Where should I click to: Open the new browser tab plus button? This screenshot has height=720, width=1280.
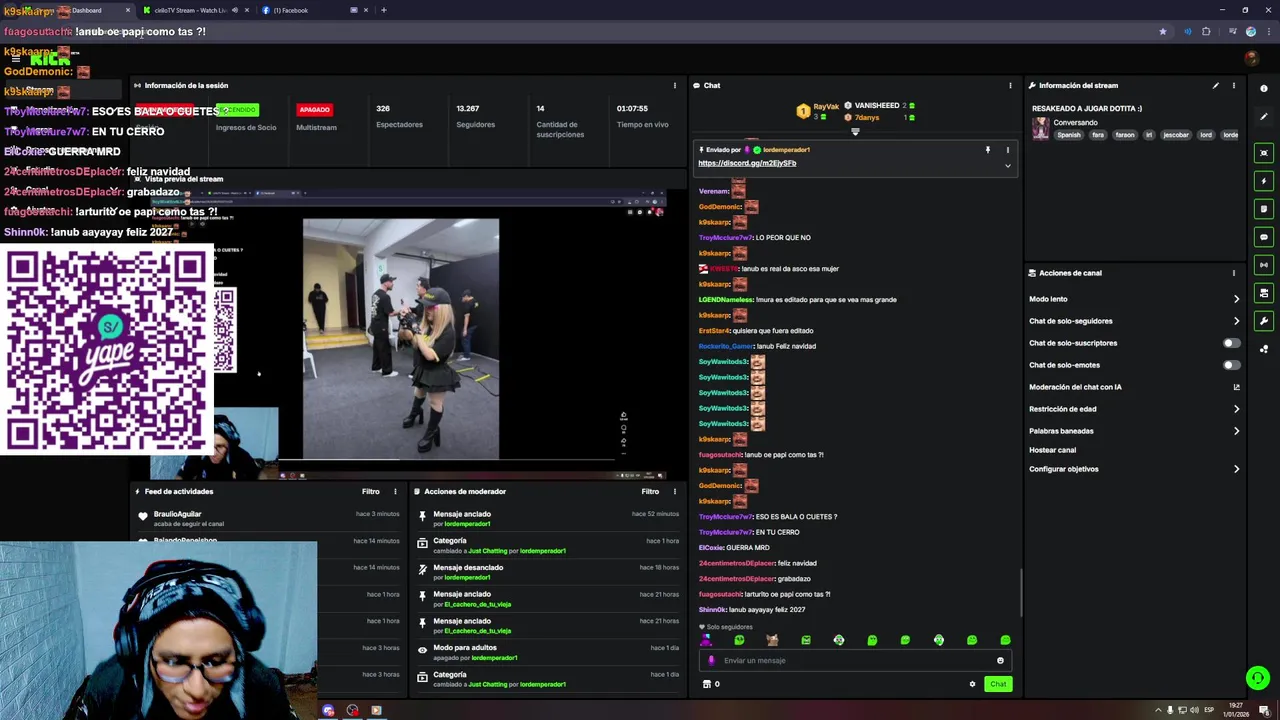pos(384,10)
